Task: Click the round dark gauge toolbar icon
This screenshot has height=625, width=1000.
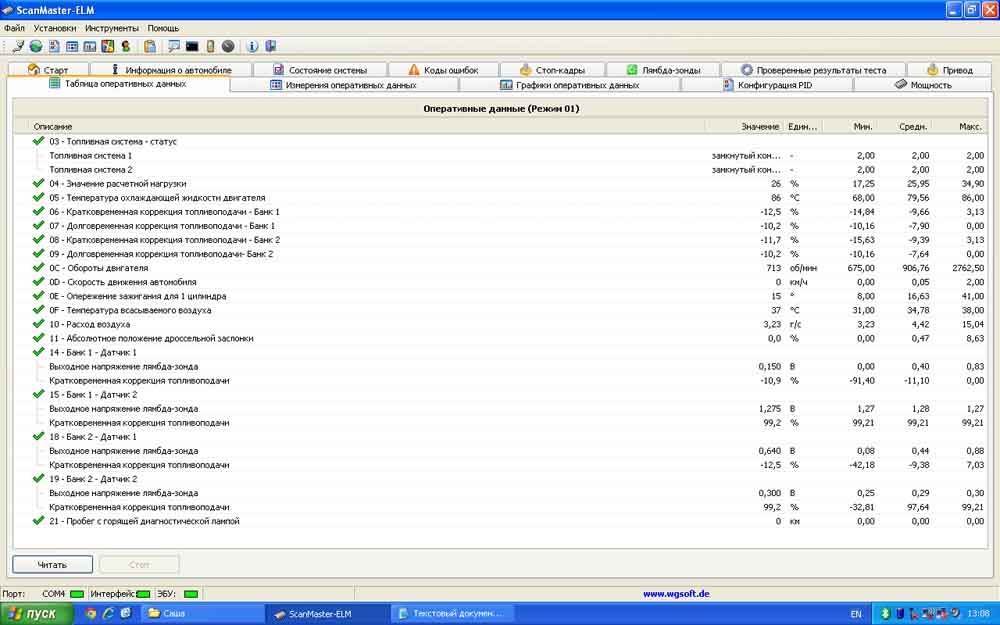Action: [228, 46]
